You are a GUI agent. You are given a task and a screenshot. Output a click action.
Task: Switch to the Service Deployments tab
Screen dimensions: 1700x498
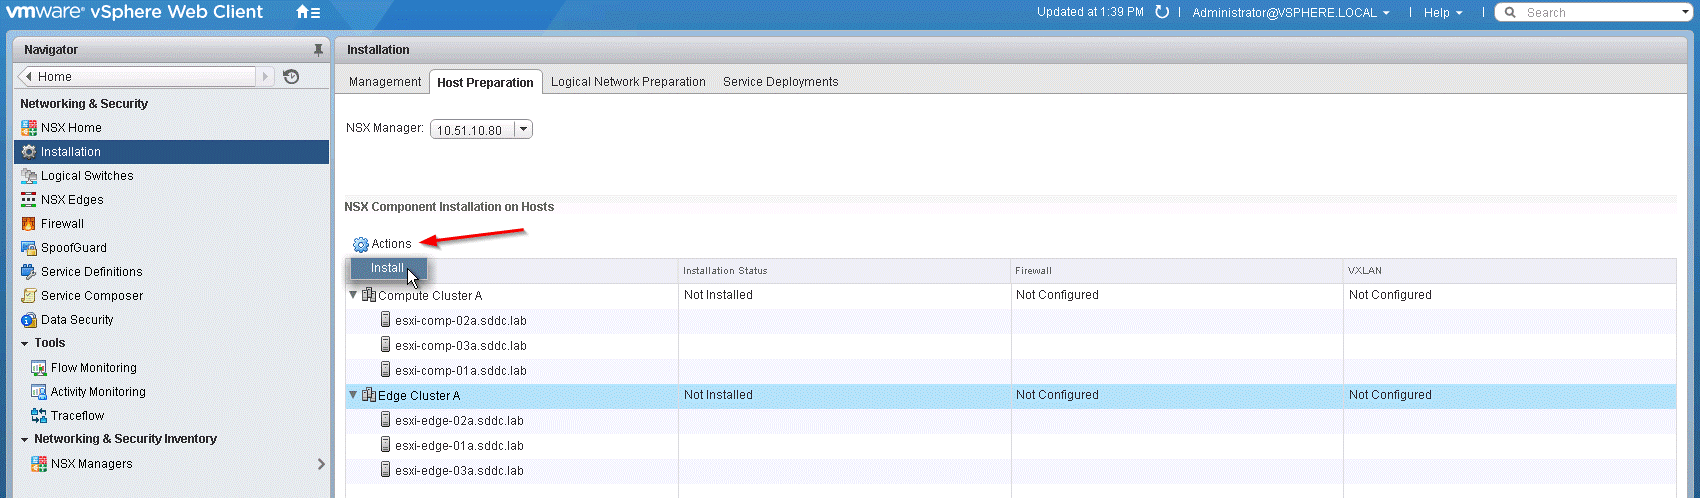tap(780, 82)
